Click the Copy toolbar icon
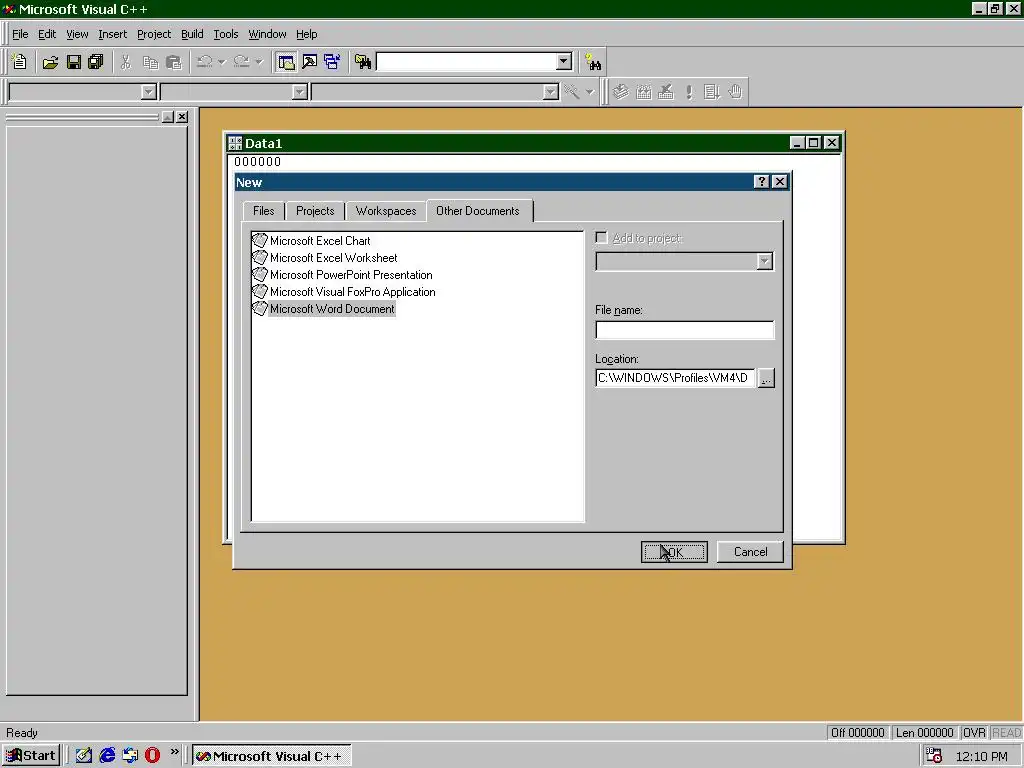The image size is (1024, 768). point(150,62)
